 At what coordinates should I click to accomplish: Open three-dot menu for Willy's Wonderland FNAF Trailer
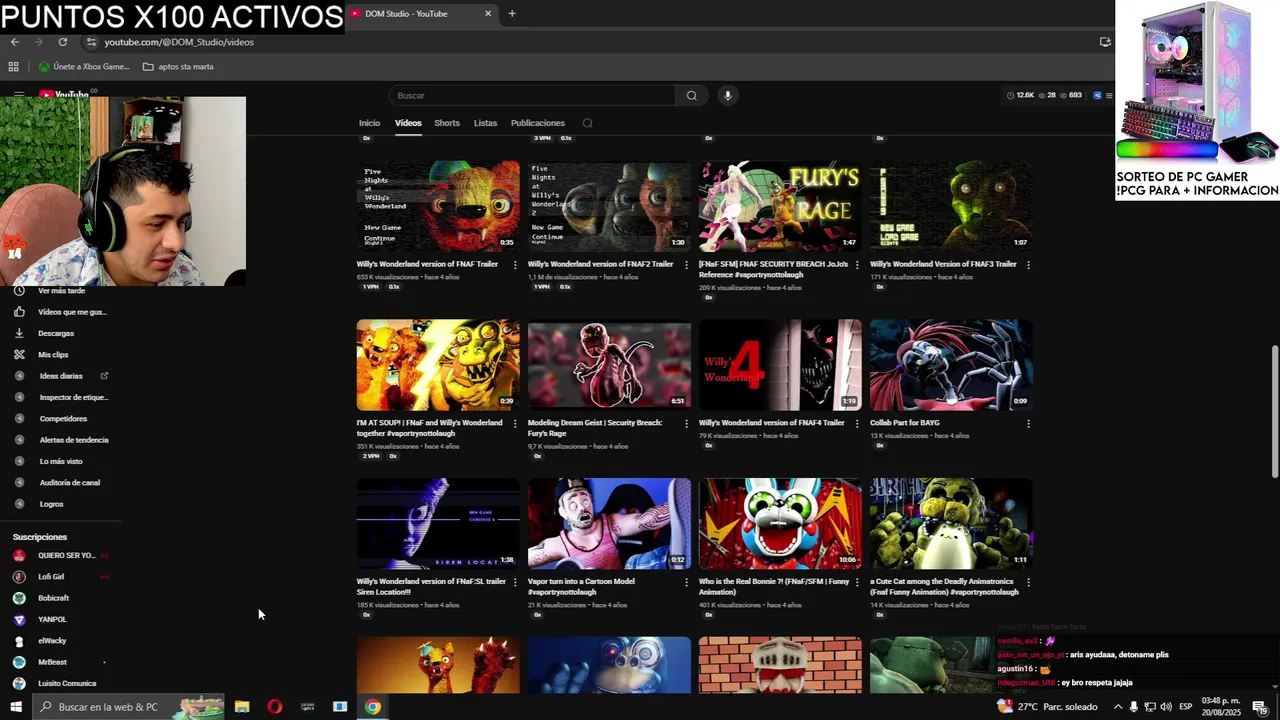[515, 265]
